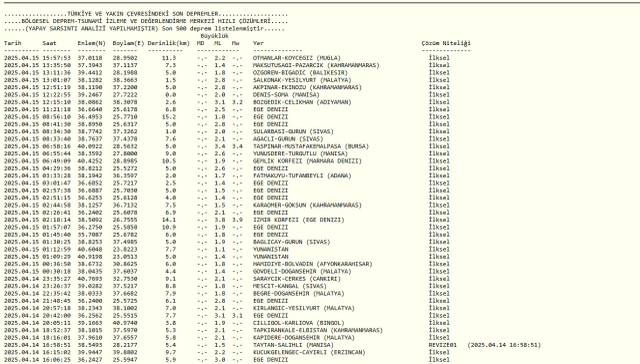
Task: Click the 'Boylam(E)' column header
Action: 129,43
